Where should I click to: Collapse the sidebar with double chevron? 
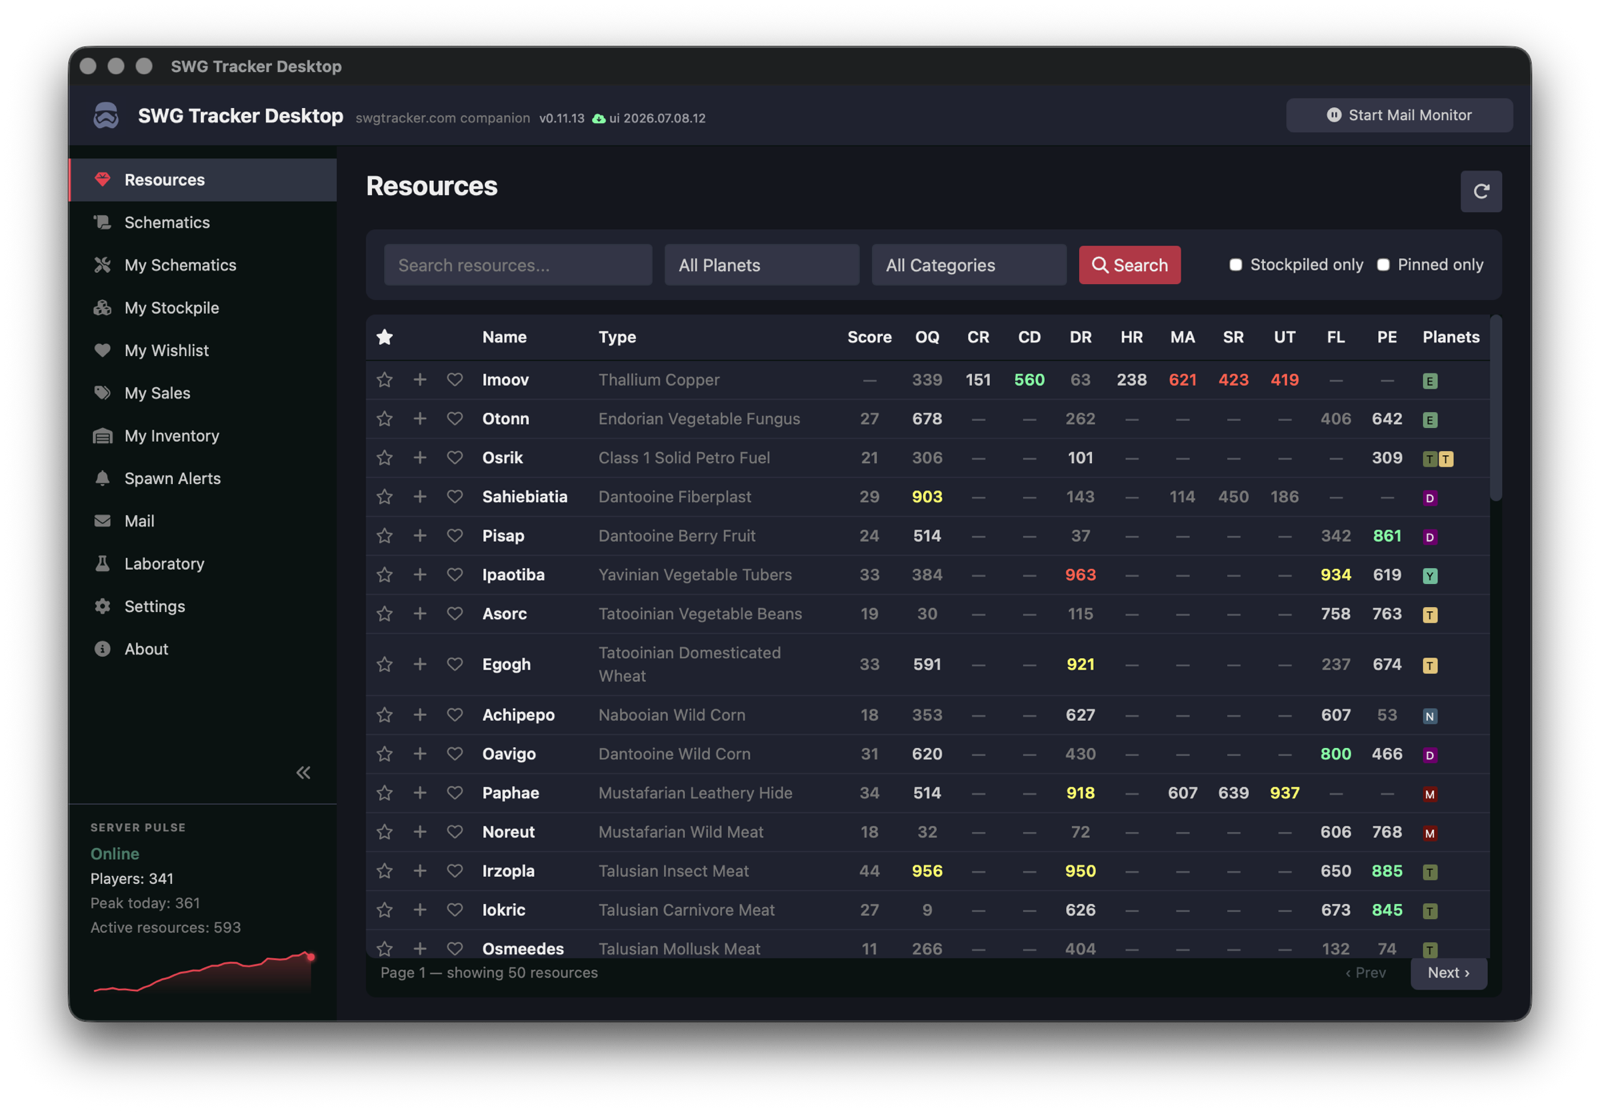(303, 772)
